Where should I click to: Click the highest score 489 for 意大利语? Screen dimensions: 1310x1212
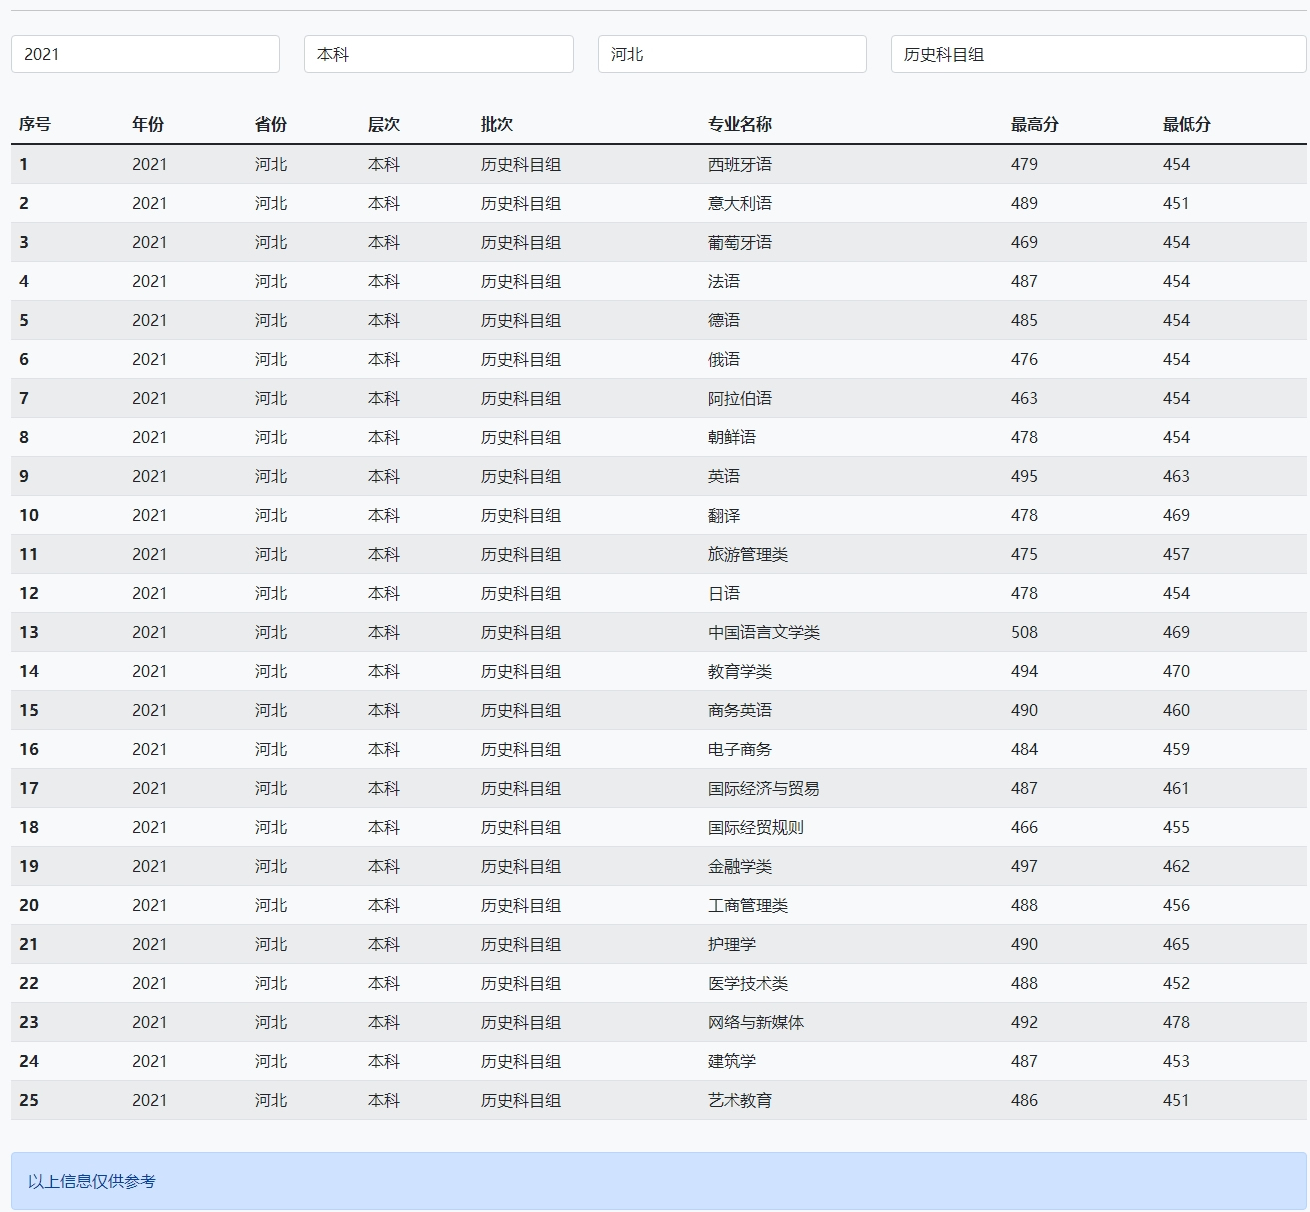(1024, 203)
